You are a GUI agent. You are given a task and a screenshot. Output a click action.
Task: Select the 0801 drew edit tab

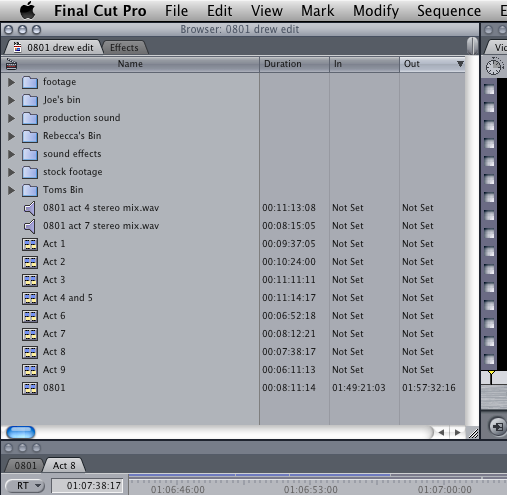55,48
